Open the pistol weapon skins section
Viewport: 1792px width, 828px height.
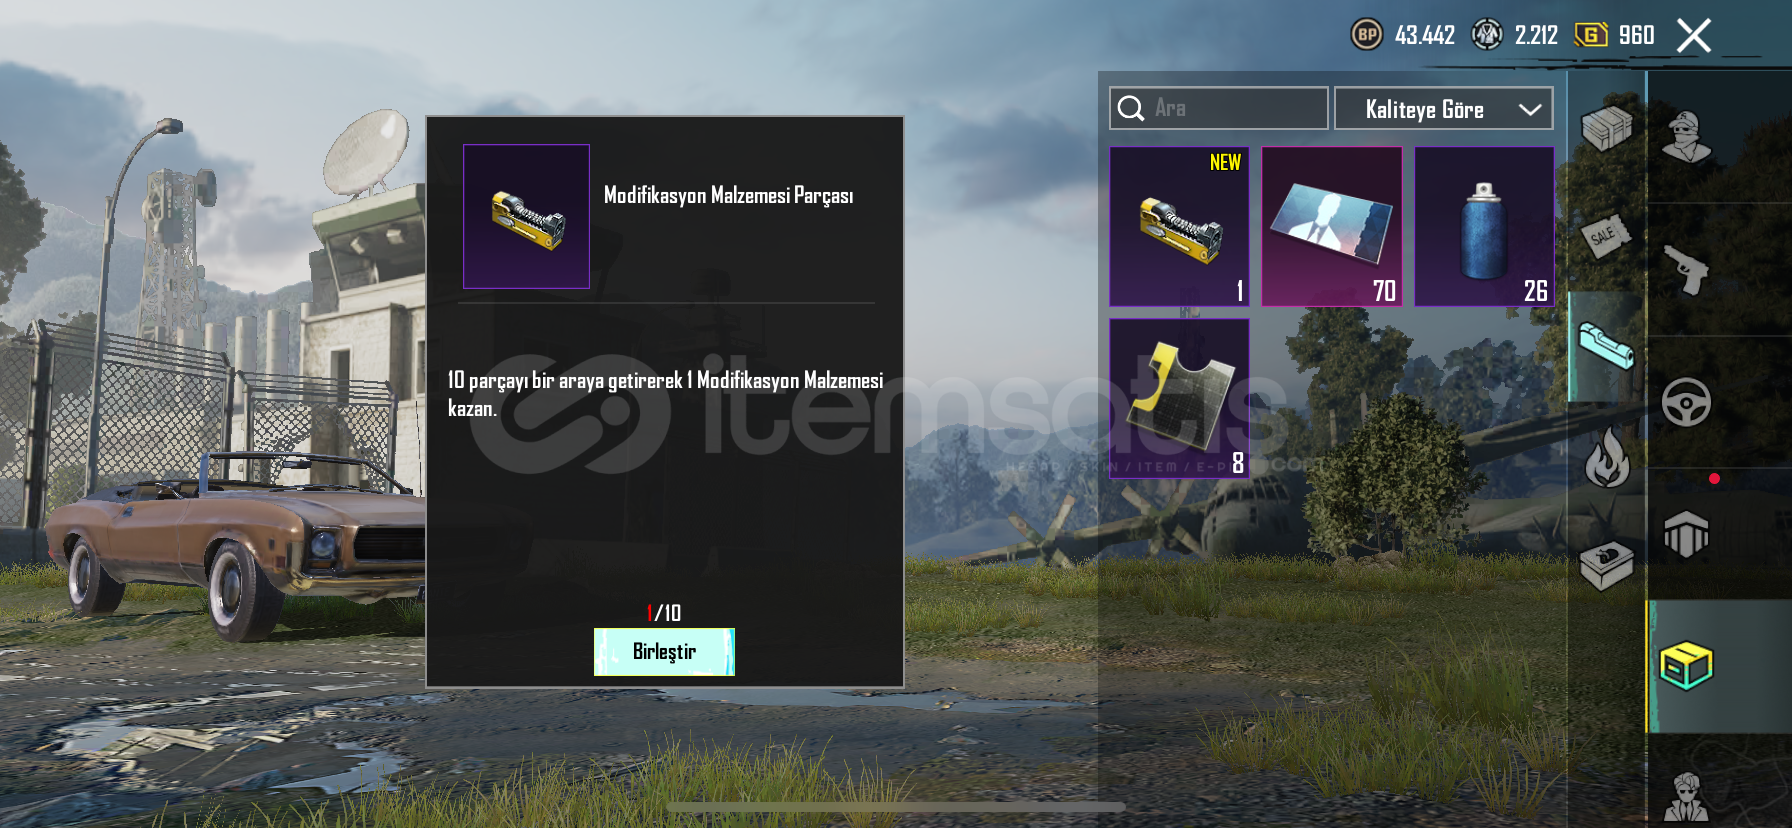pyautogui.click(x=1686, y=269)
